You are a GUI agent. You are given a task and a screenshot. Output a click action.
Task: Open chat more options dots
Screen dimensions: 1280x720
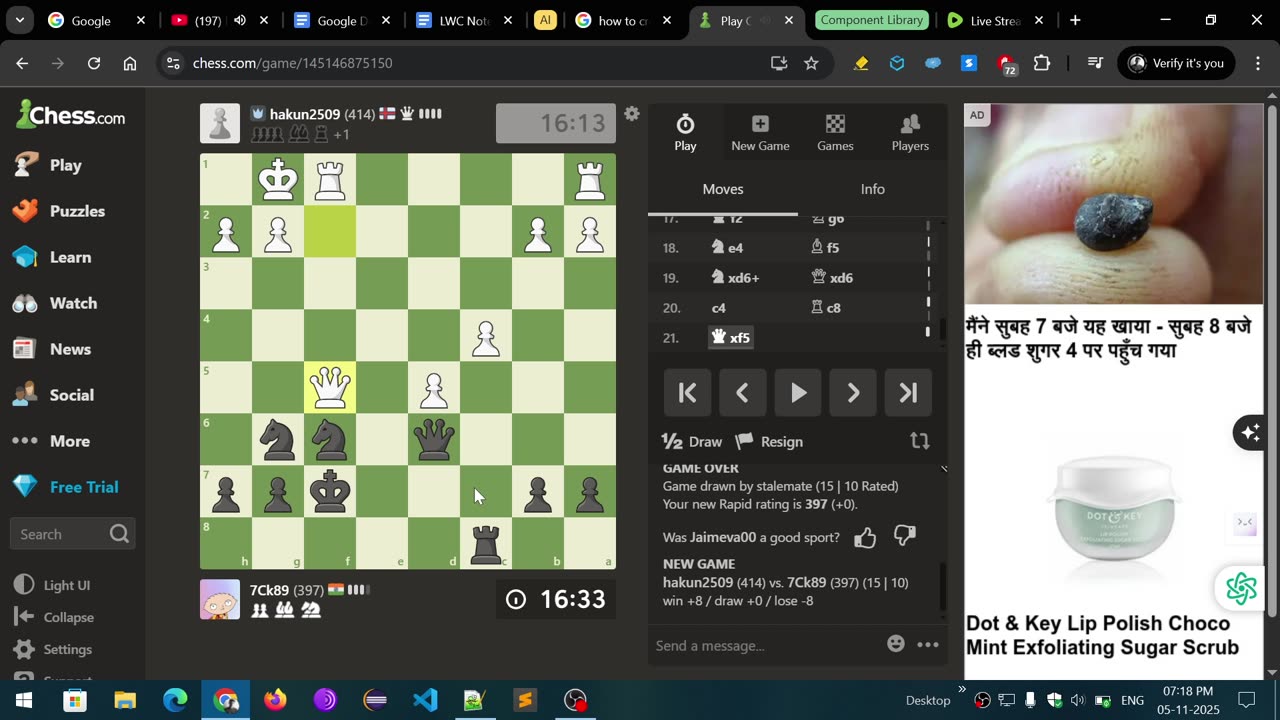(928, 645)
